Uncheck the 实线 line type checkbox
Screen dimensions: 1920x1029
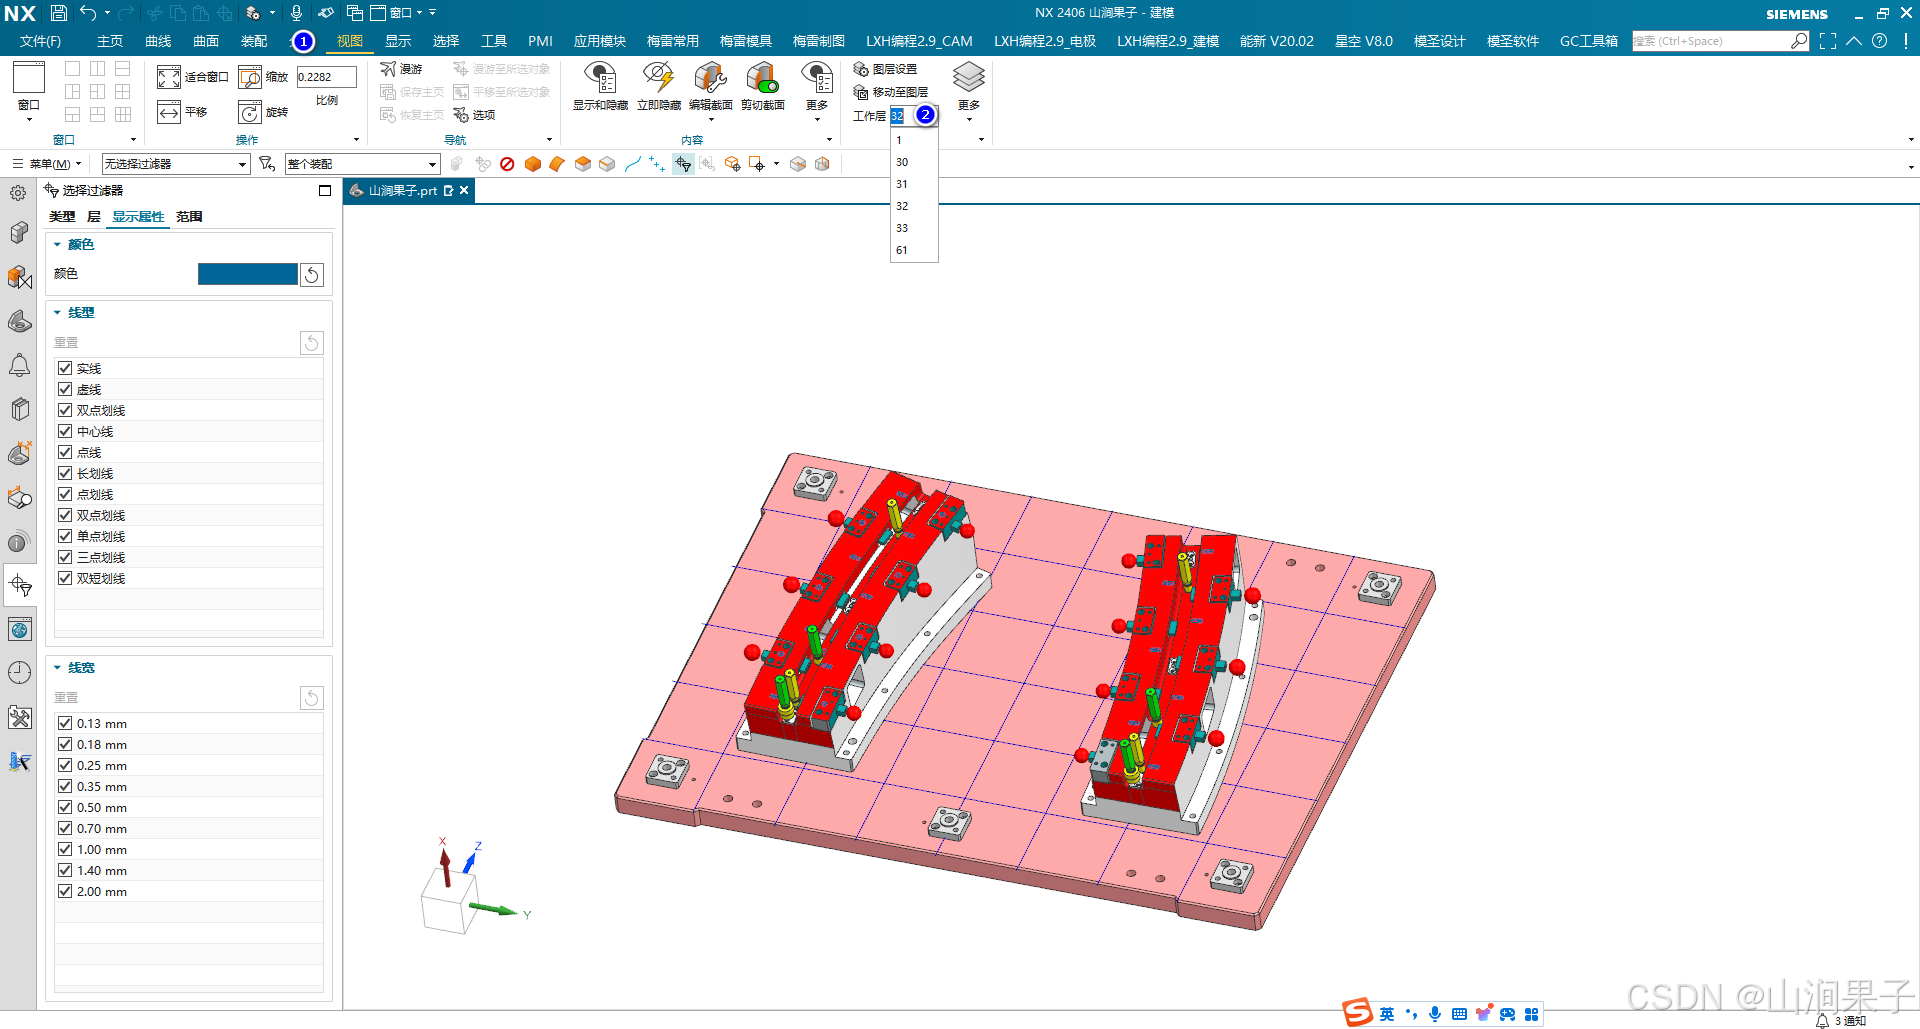pos(65,368)
